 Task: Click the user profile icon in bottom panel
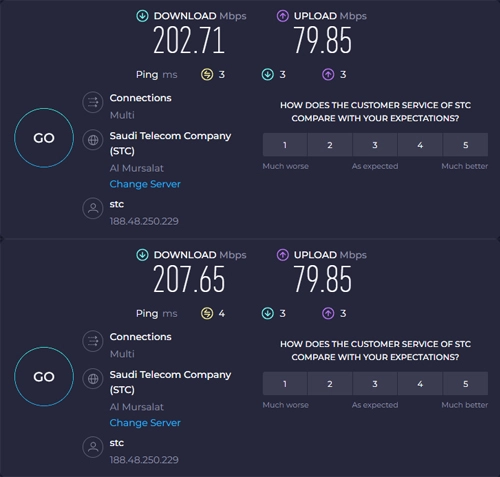point(93,447)
